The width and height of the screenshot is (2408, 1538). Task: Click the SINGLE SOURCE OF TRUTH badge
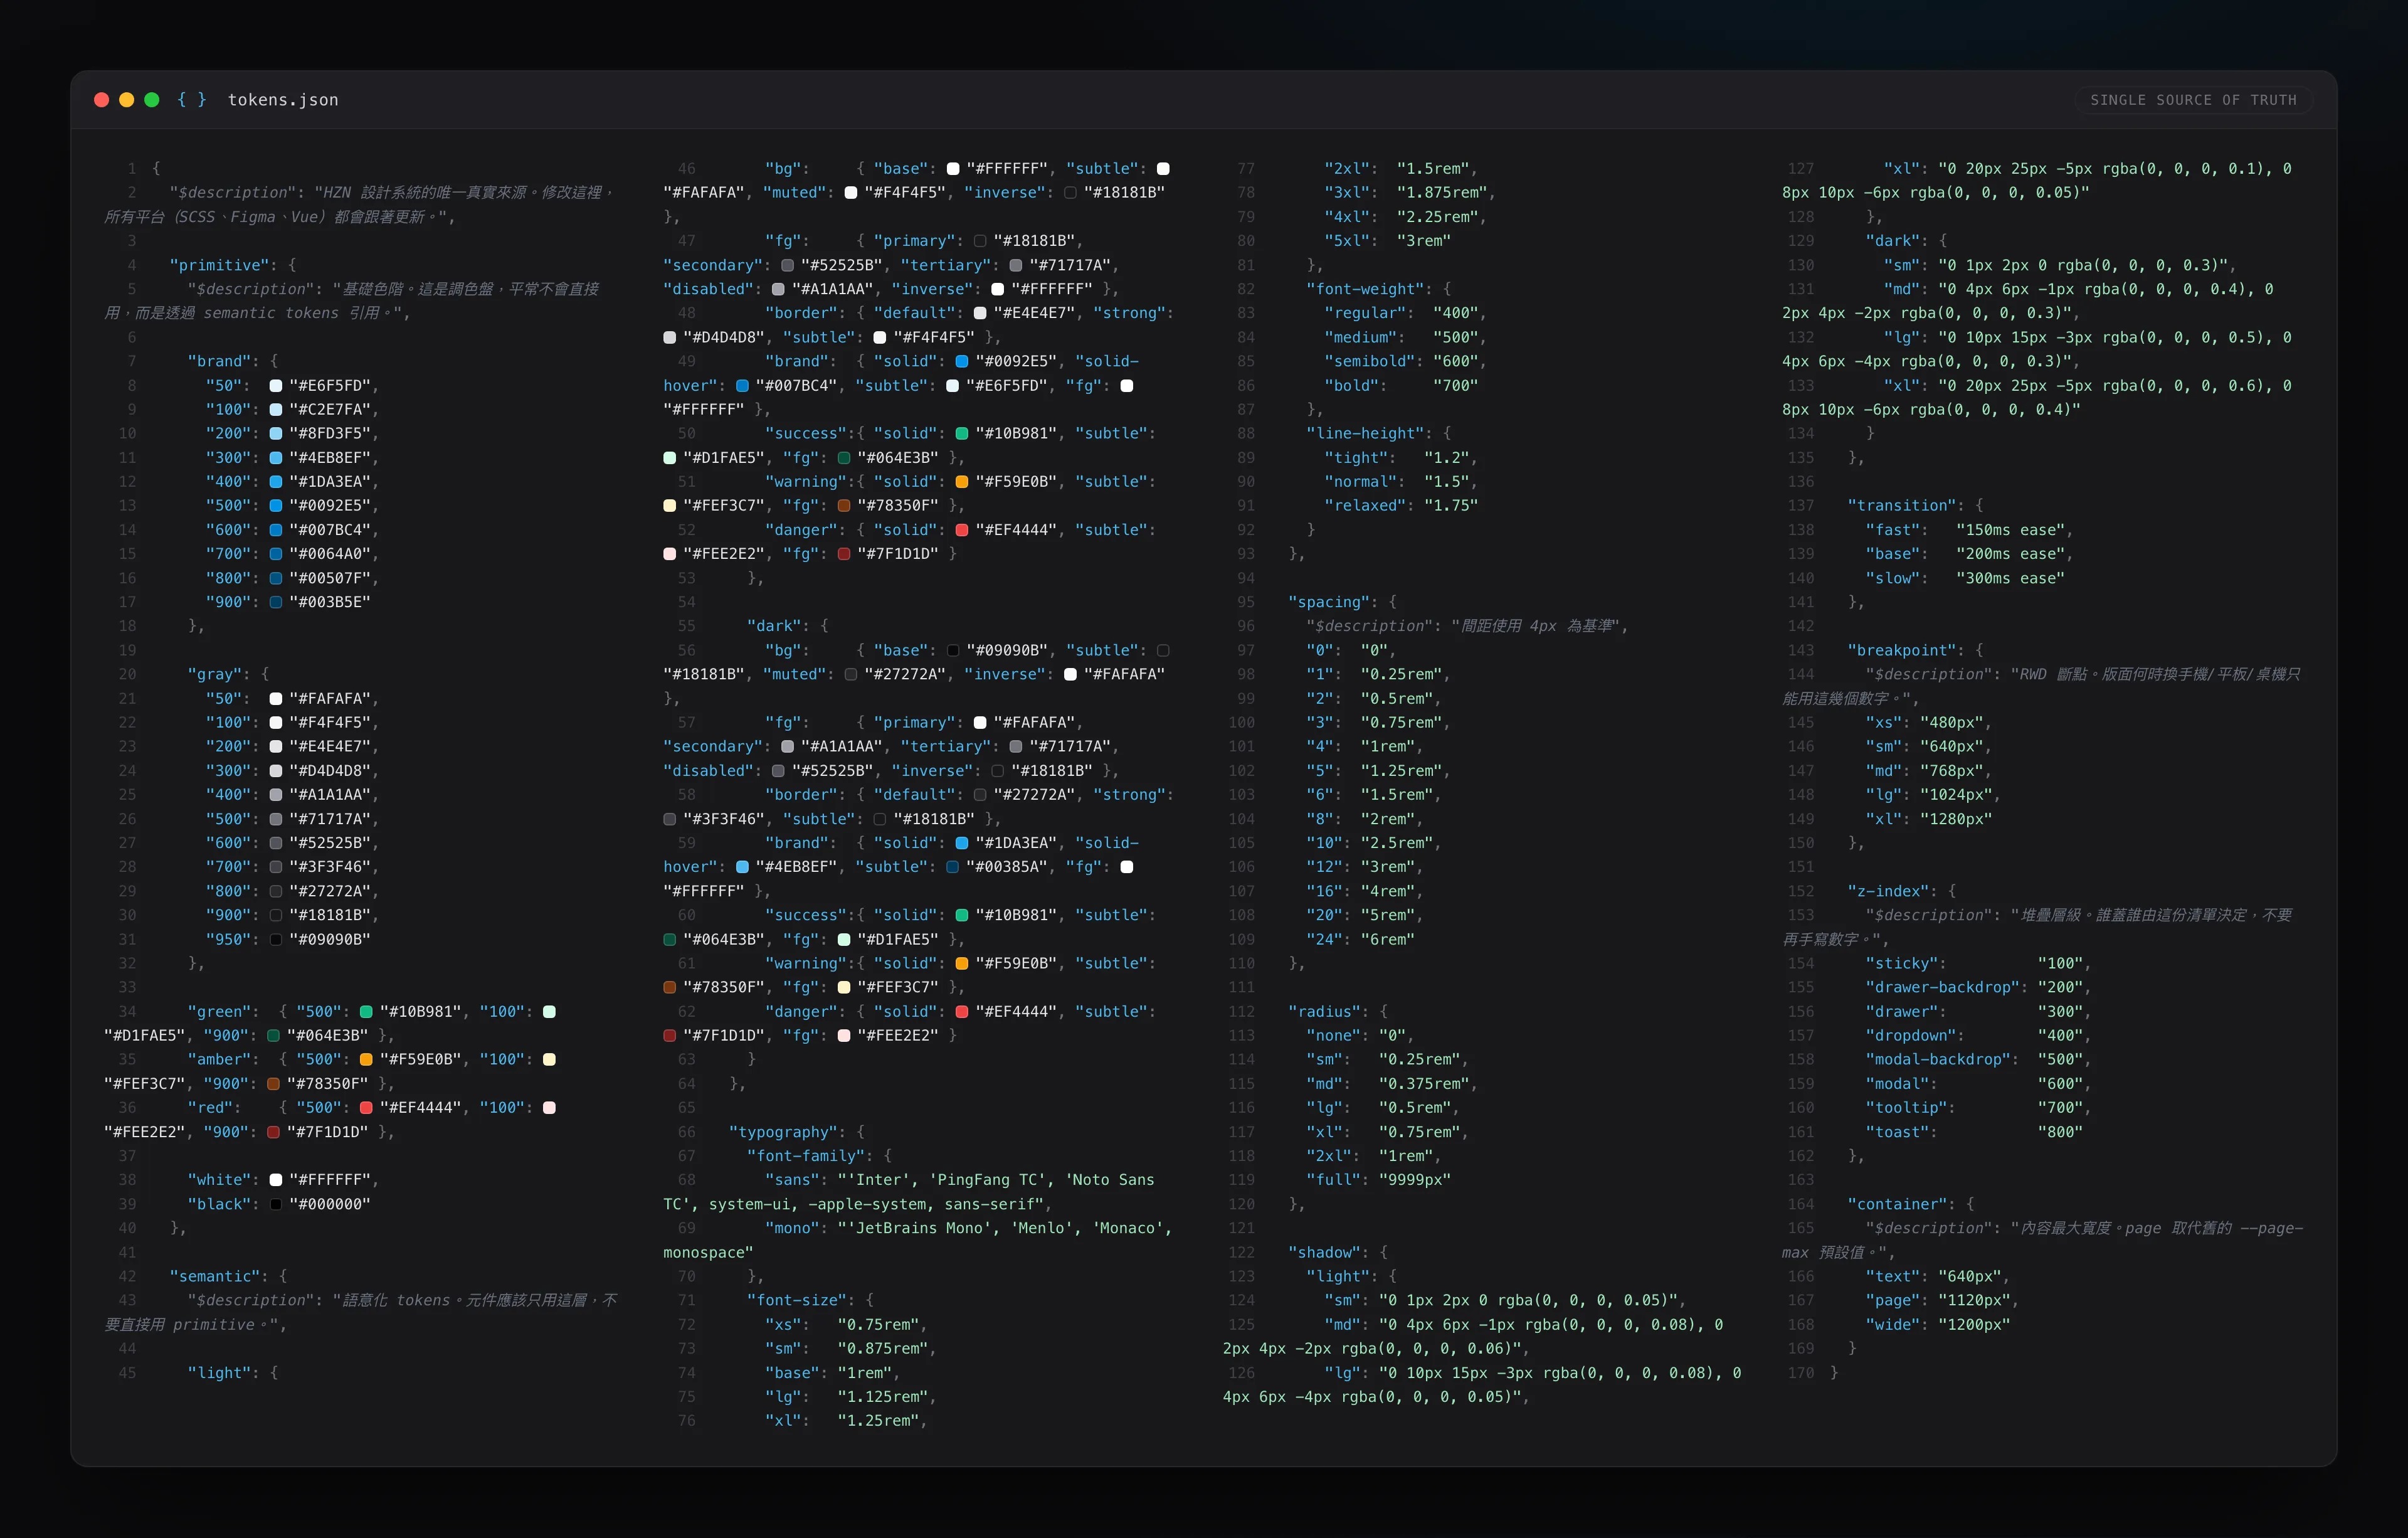point(2193,100)
